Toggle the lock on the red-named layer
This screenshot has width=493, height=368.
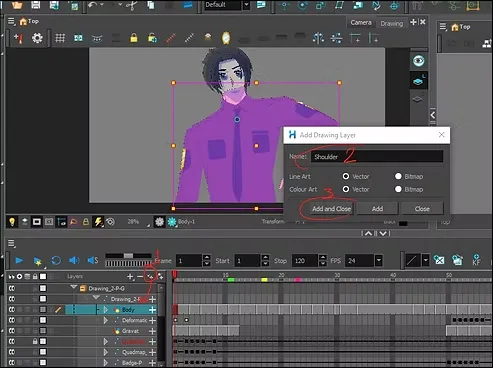(35, 342)
